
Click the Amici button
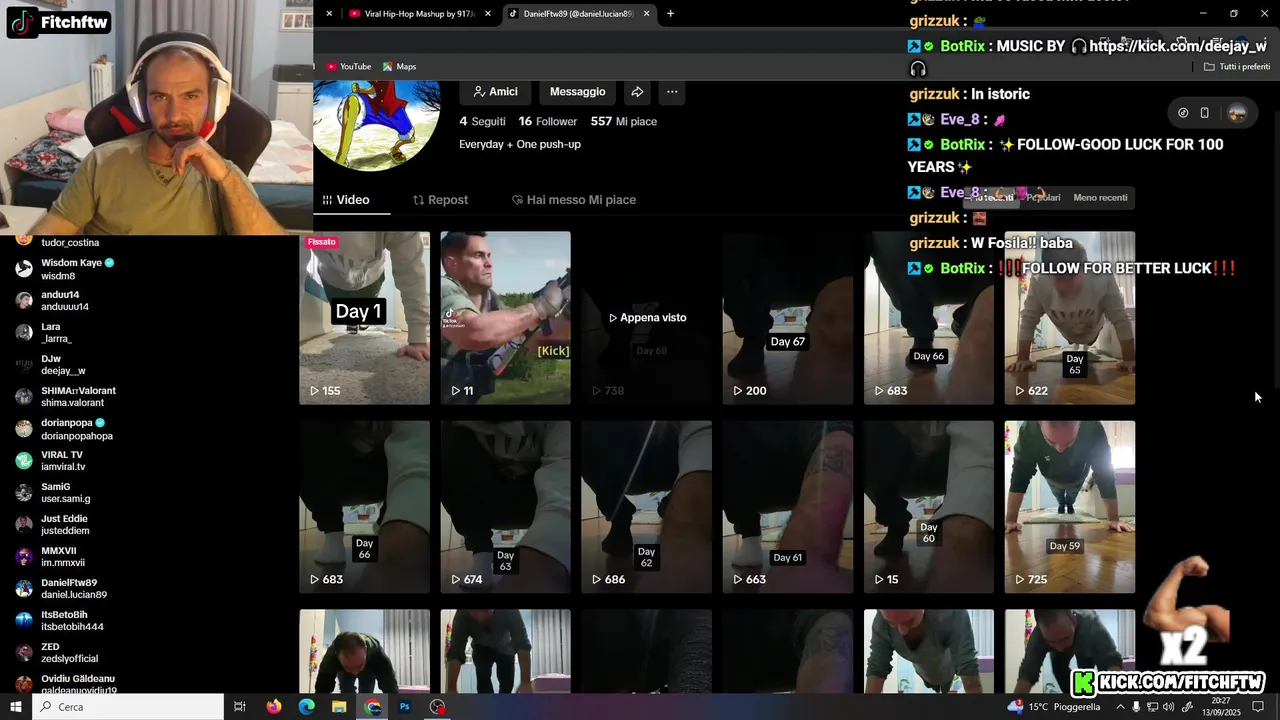click(x=495, y=92)
